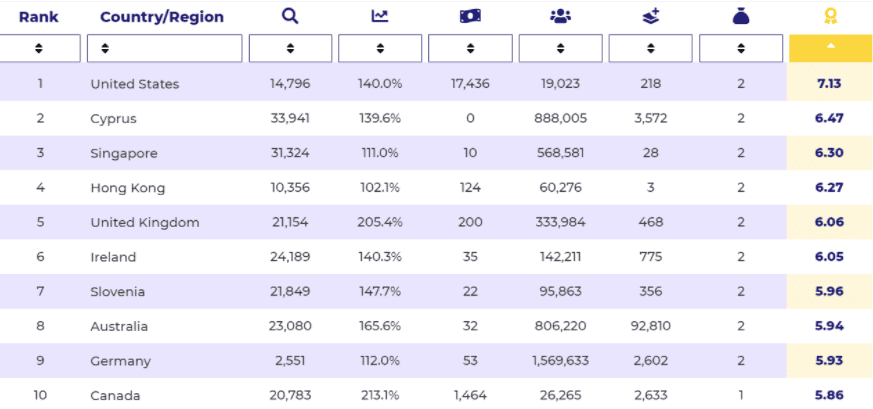Select the United States row
The width and height of the screenshot is (873, 409).
coord(135,84)
